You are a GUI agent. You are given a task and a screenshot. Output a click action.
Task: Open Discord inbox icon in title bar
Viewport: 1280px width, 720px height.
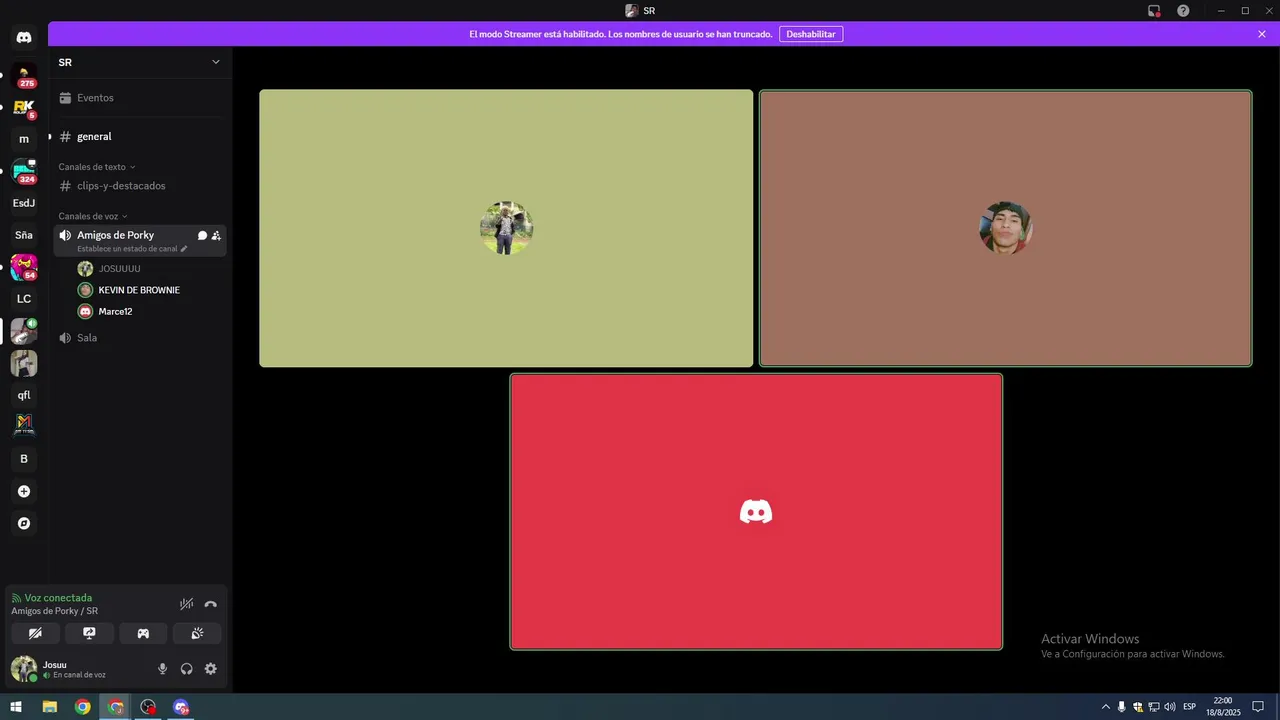point(1154,11)
